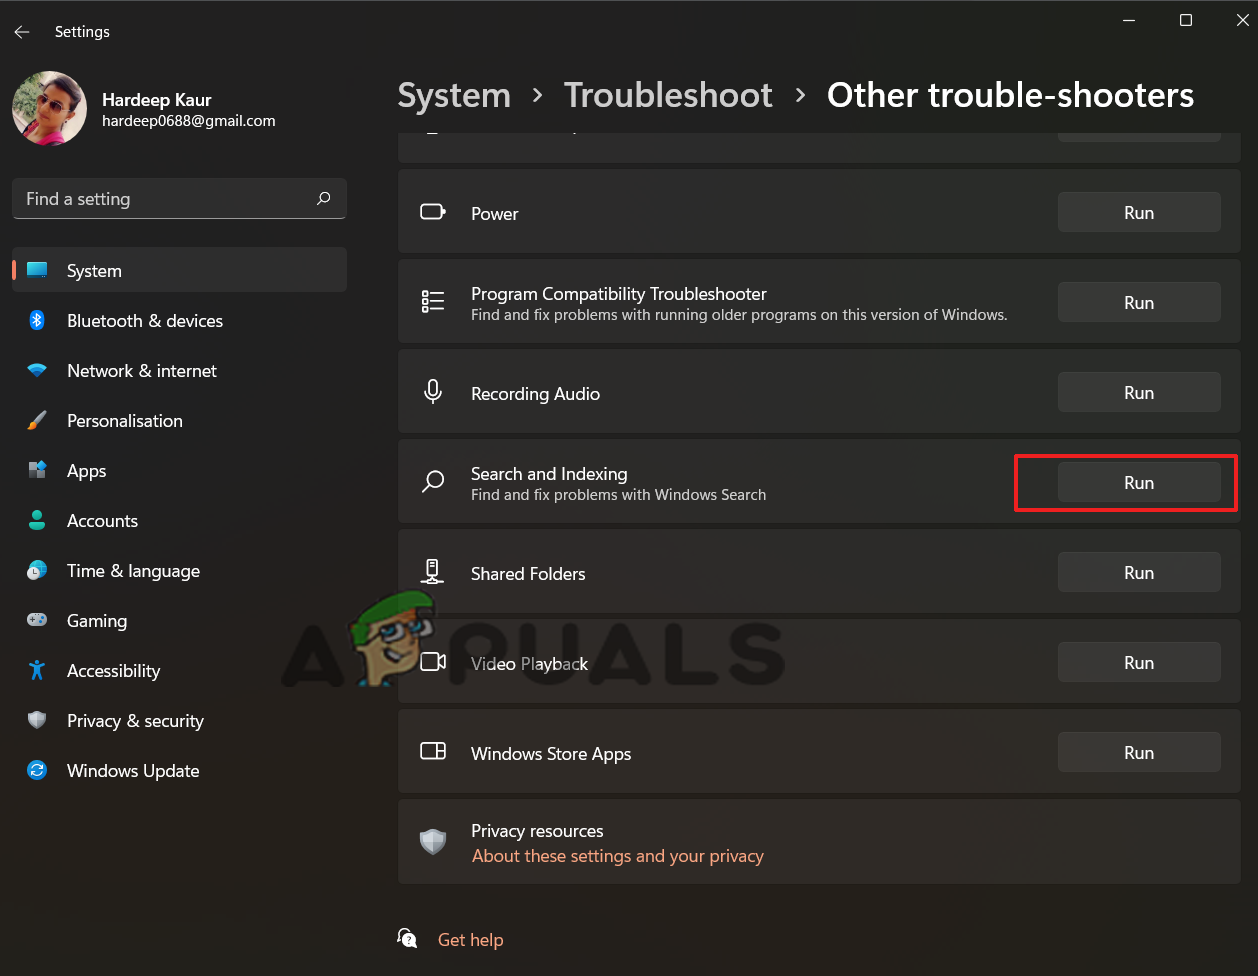This screenshot has height=976, width=1258.
Task: Open Bluetooth & devices settings
Action: [144, 321]
